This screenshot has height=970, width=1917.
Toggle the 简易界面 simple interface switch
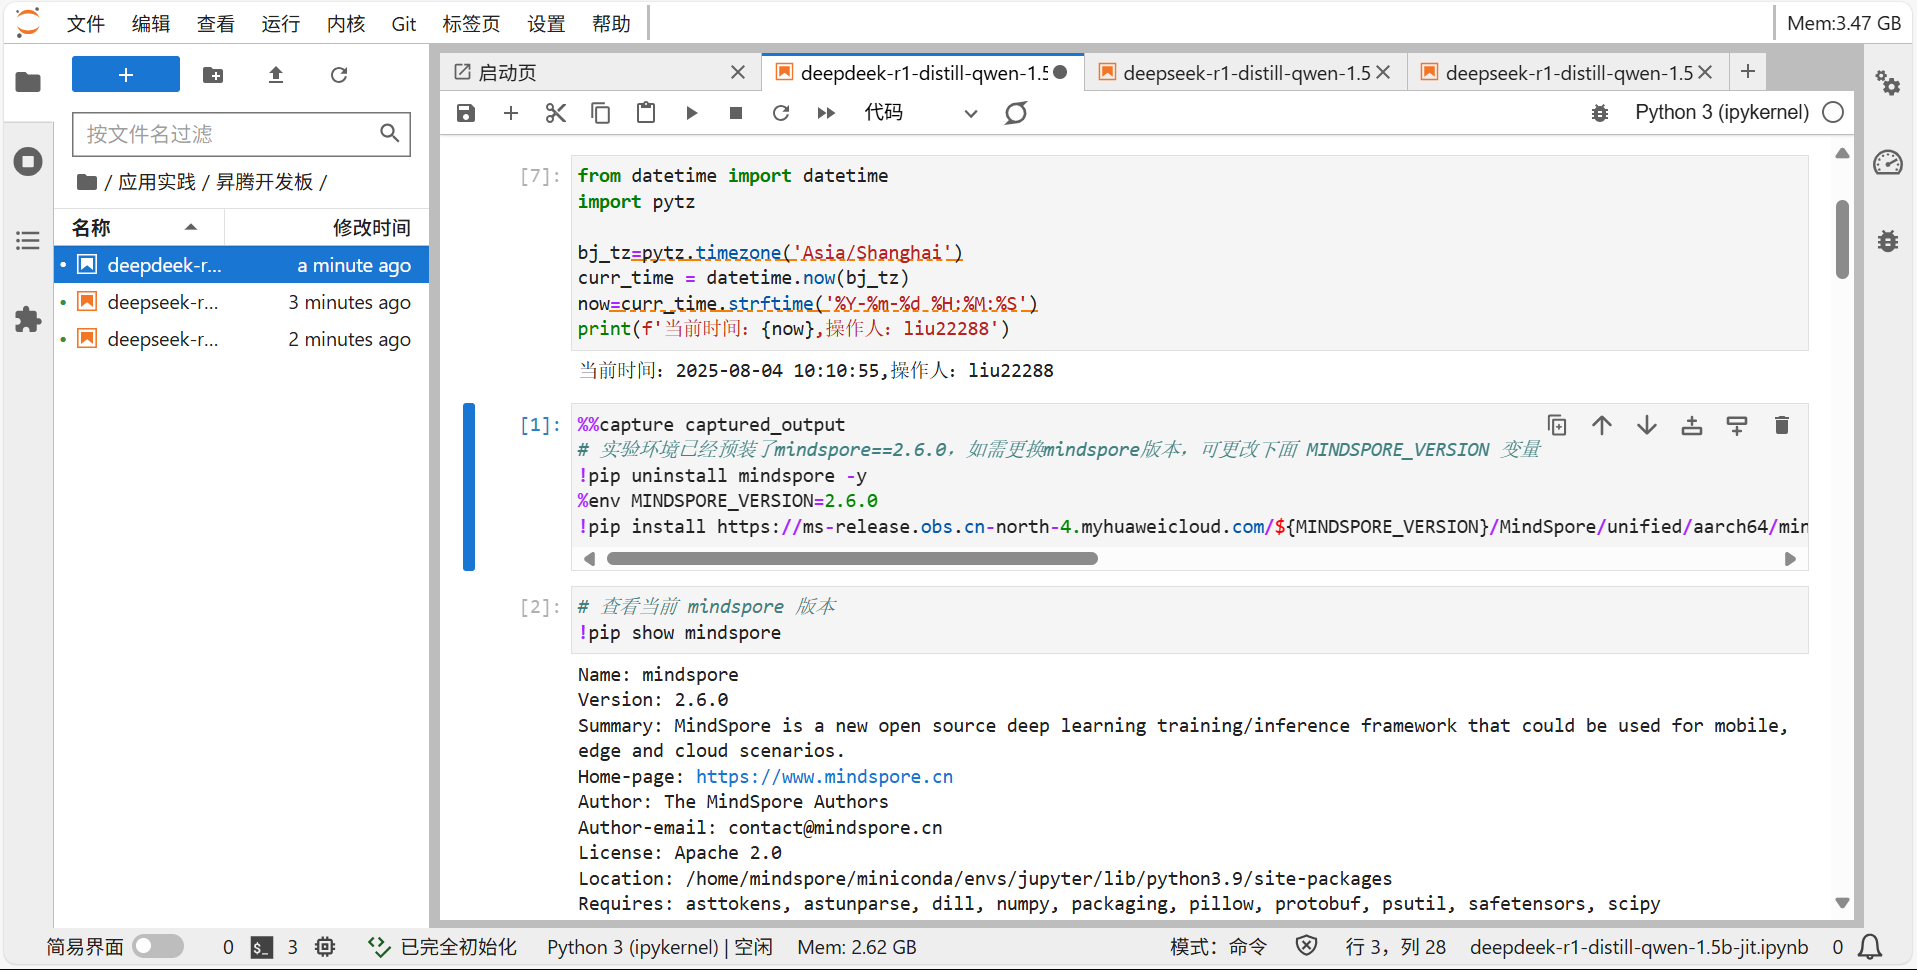[158, 946]
